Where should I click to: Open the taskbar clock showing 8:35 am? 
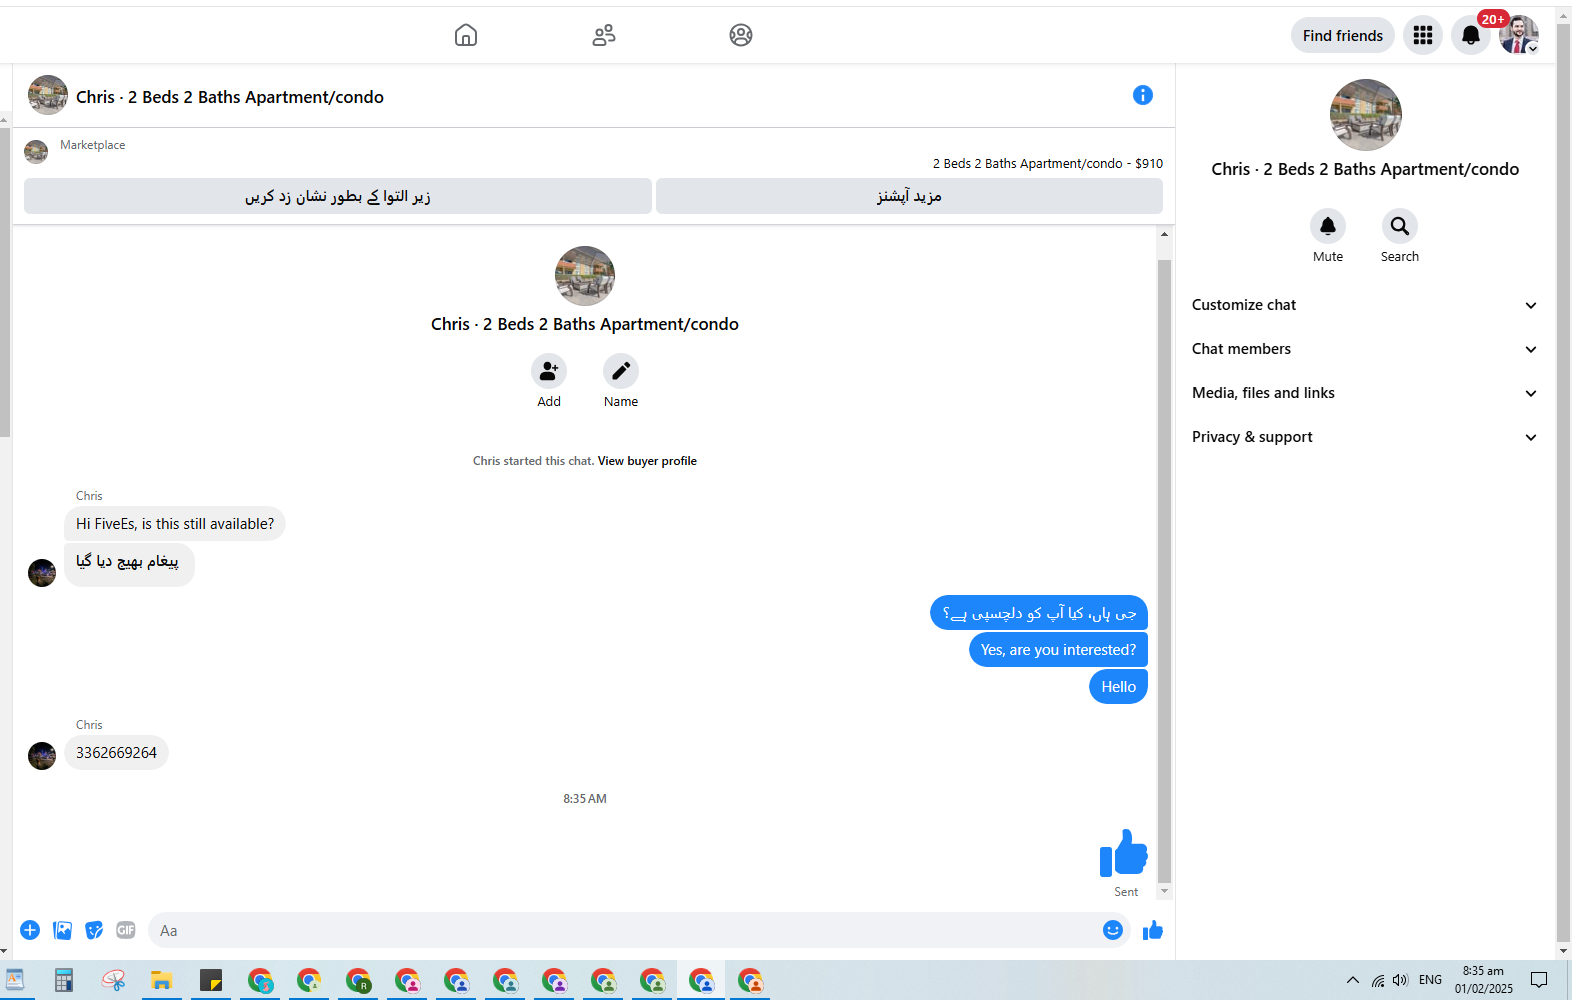(x=1483, y=980)
